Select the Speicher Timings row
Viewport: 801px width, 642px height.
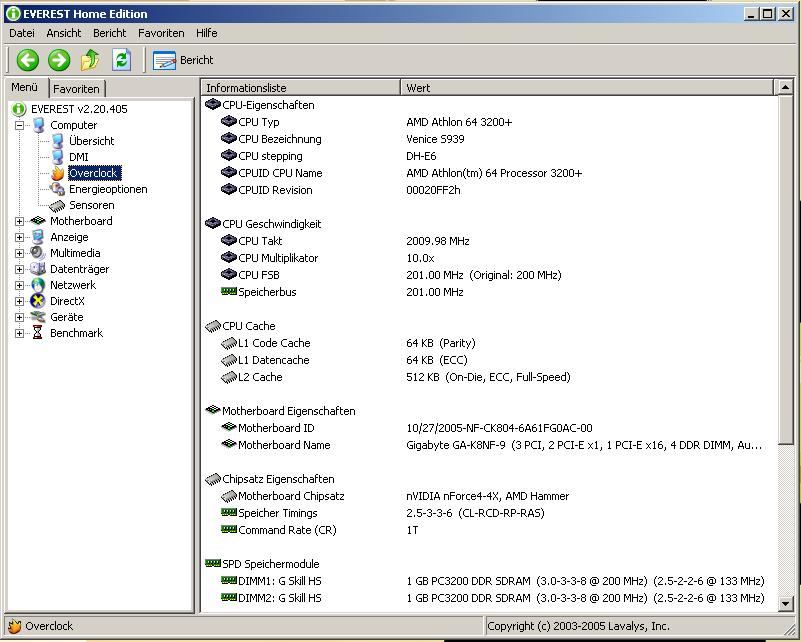(490, 513)
